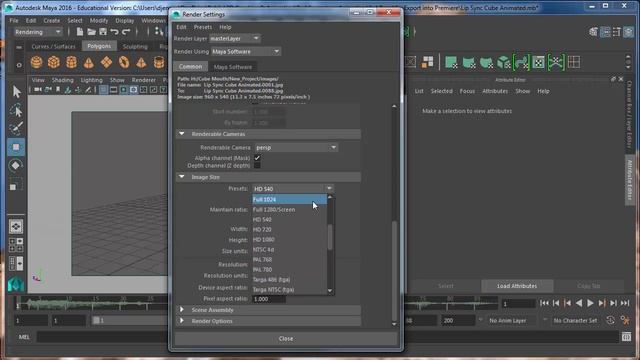
Task: Activate the Lasso select tool
Action: coord(16,111)
